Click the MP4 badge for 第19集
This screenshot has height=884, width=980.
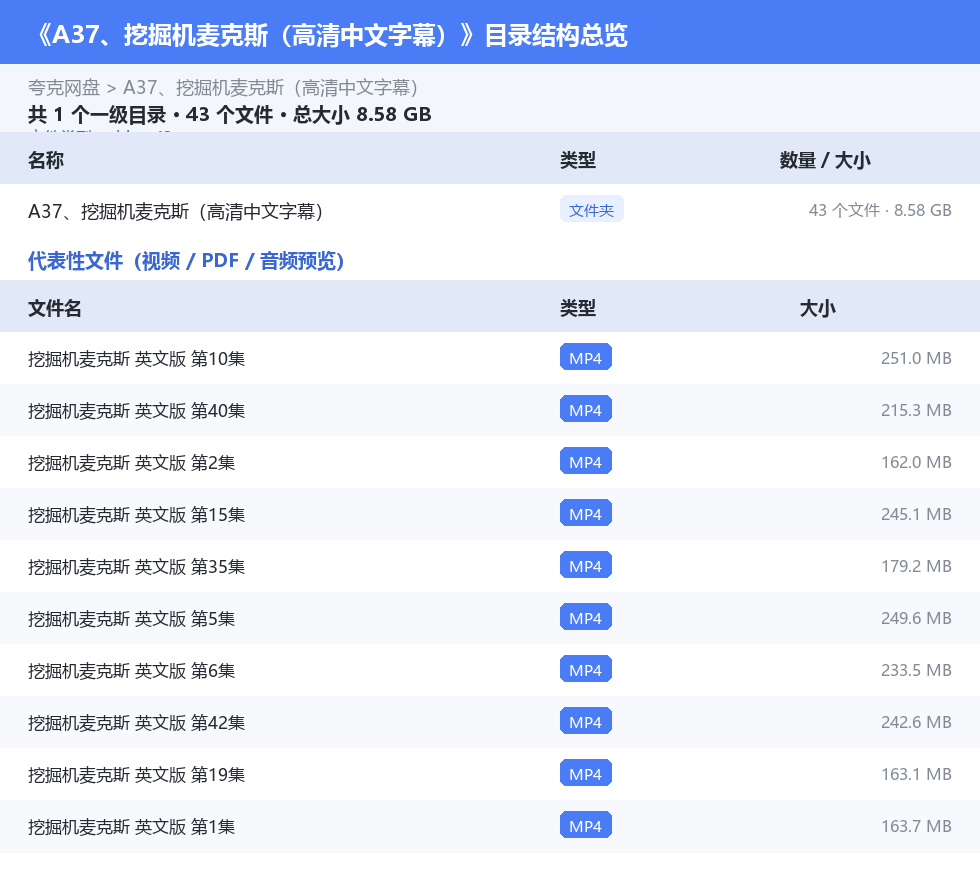[586, 773]
